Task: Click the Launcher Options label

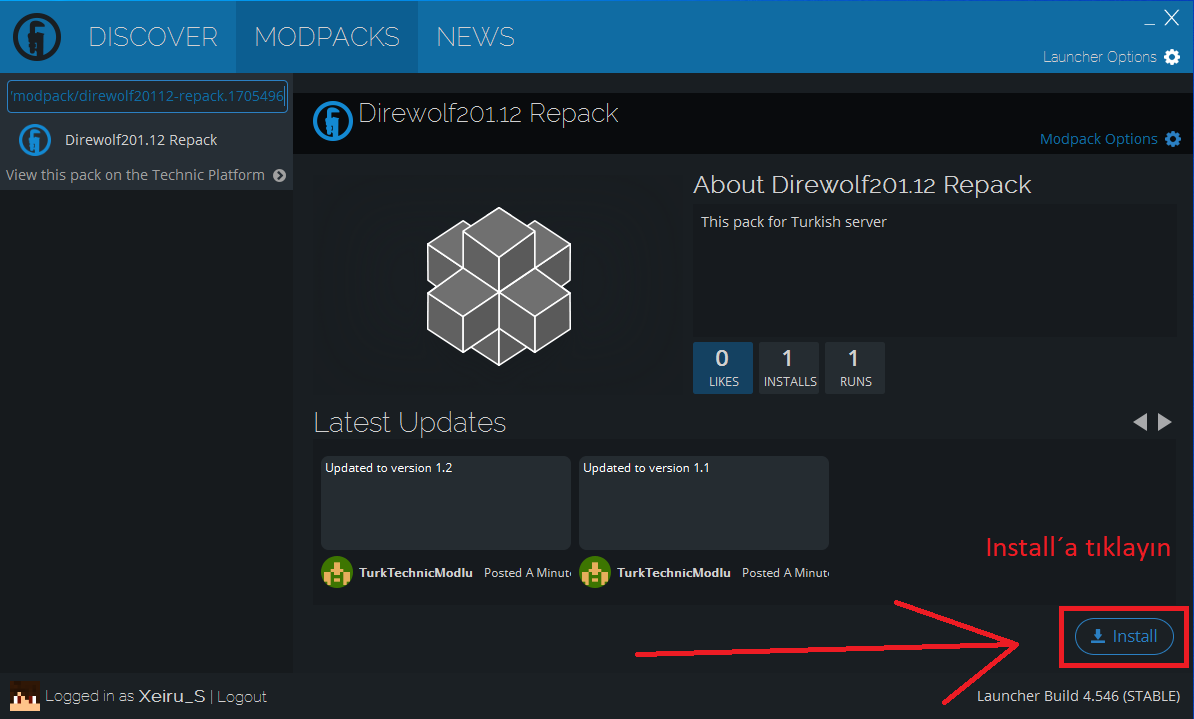Action: tap(1099, 57)
